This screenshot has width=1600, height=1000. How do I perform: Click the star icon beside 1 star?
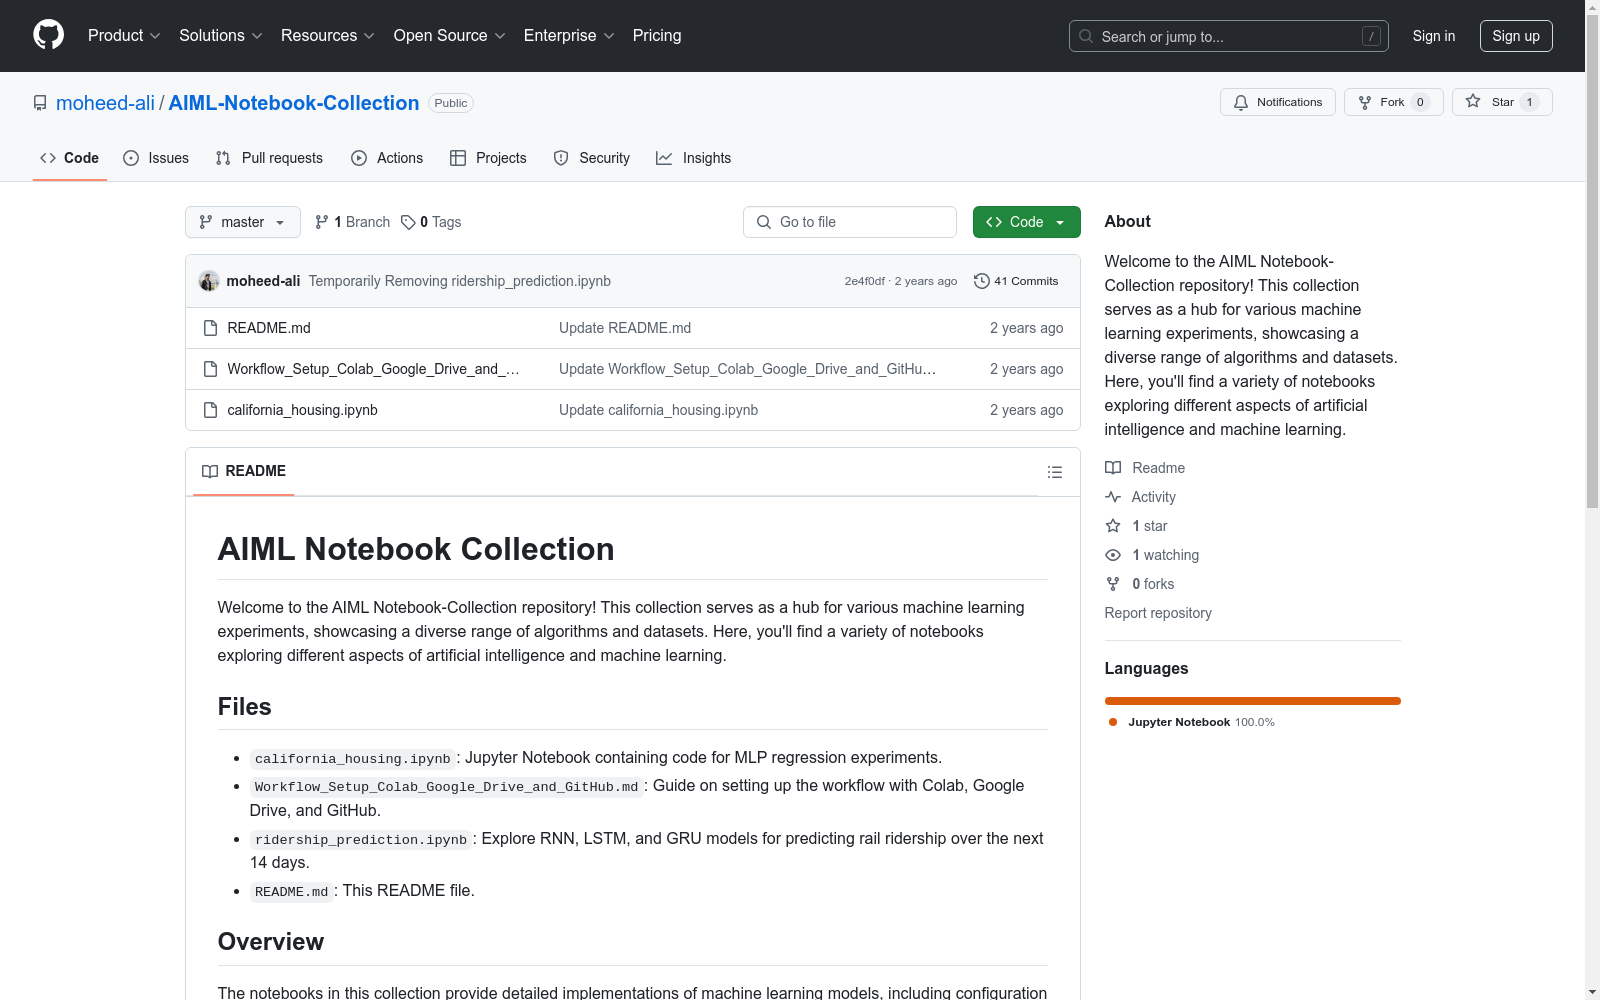1113,526
